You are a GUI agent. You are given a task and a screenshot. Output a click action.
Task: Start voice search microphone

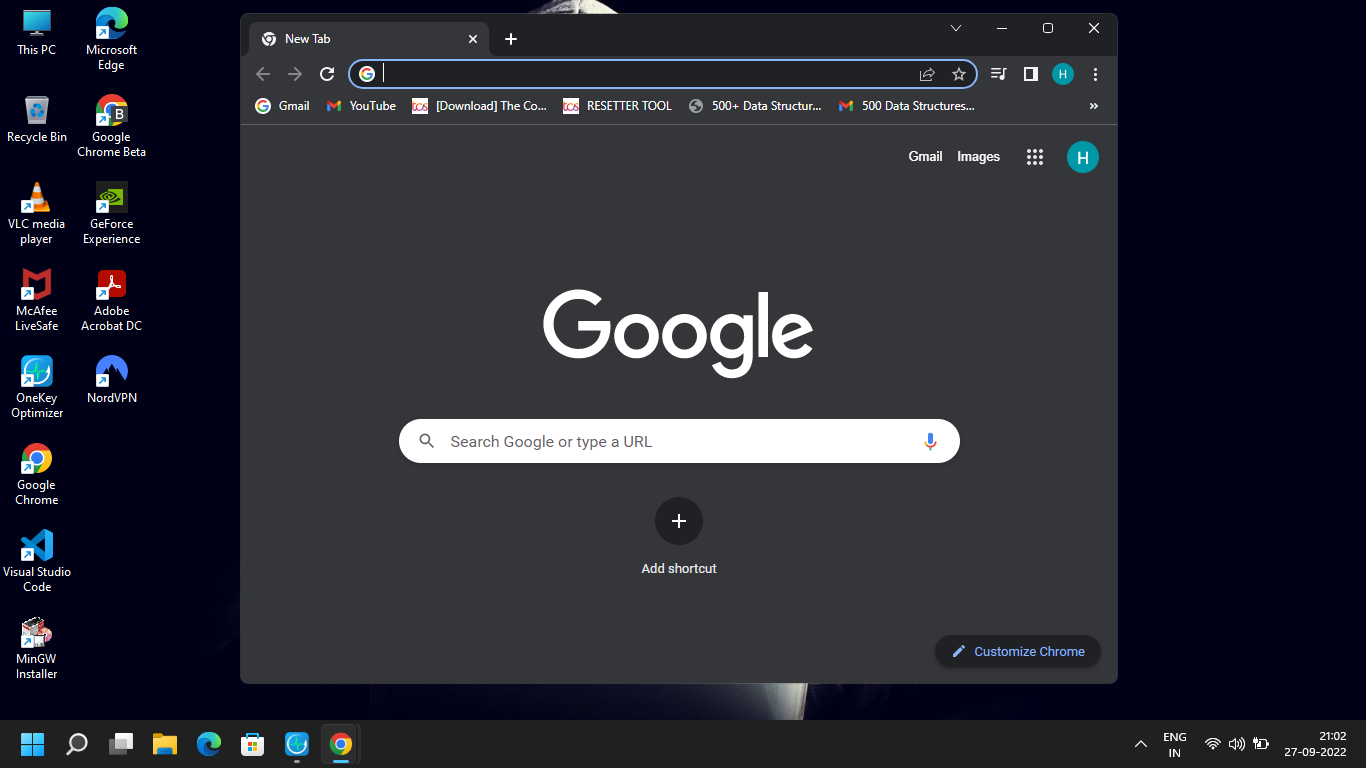(x=930, y=441)
